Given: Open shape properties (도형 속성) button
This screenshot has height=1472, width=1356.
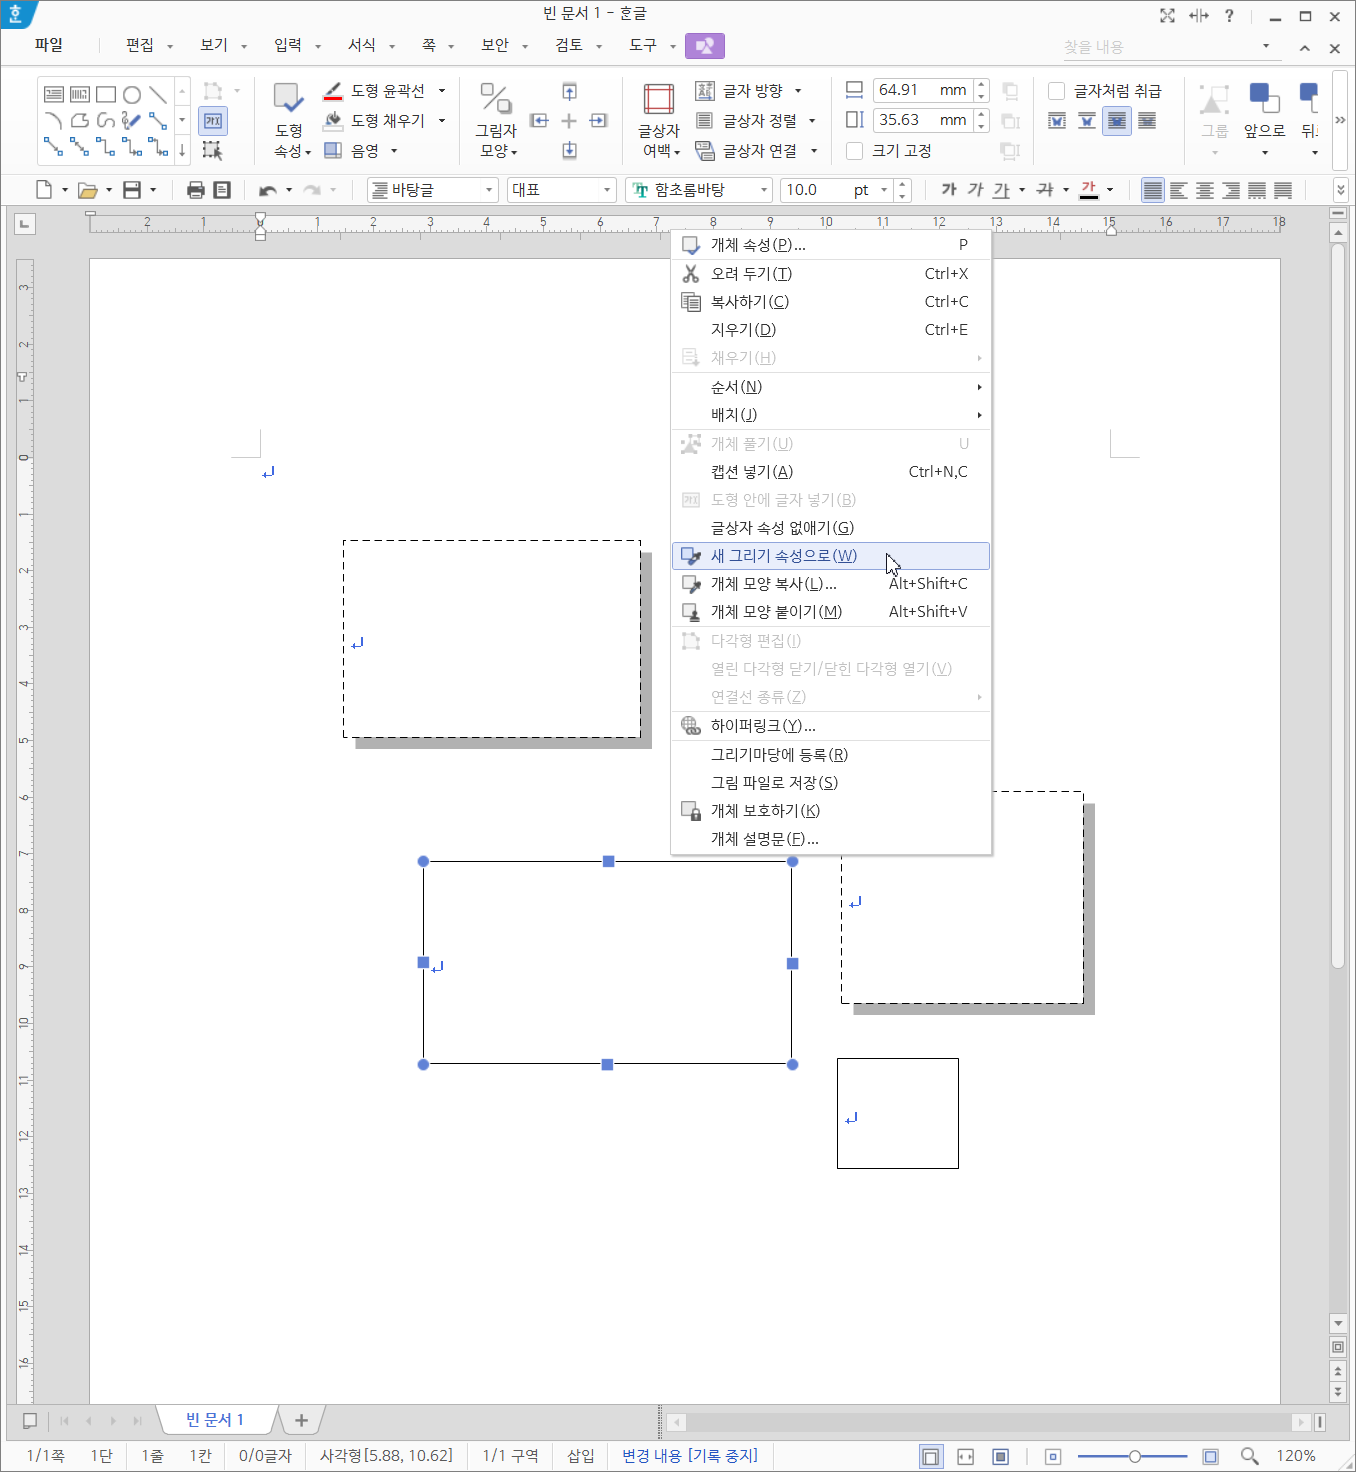Looking at the screenshot, I should pyautogui.click(x=289, y=120).
